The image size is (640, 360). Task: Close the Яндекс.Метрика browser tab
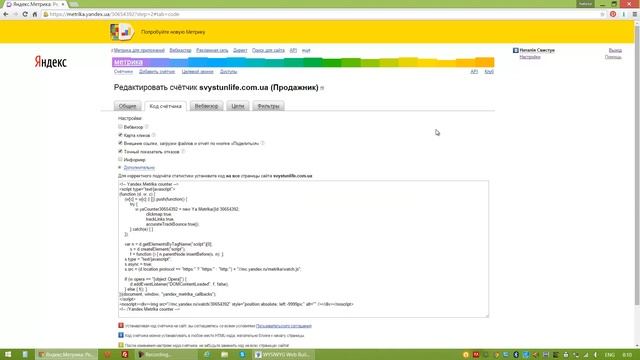(x=63, y=4)
